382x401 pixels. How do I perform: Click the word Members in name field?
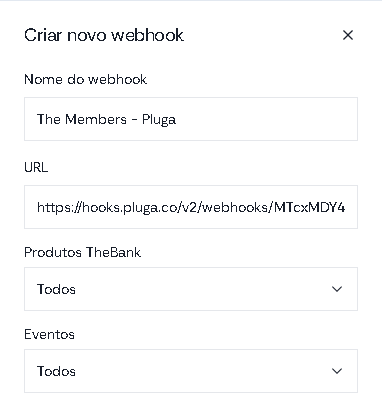pyautogui.click(x=96, y=119)
